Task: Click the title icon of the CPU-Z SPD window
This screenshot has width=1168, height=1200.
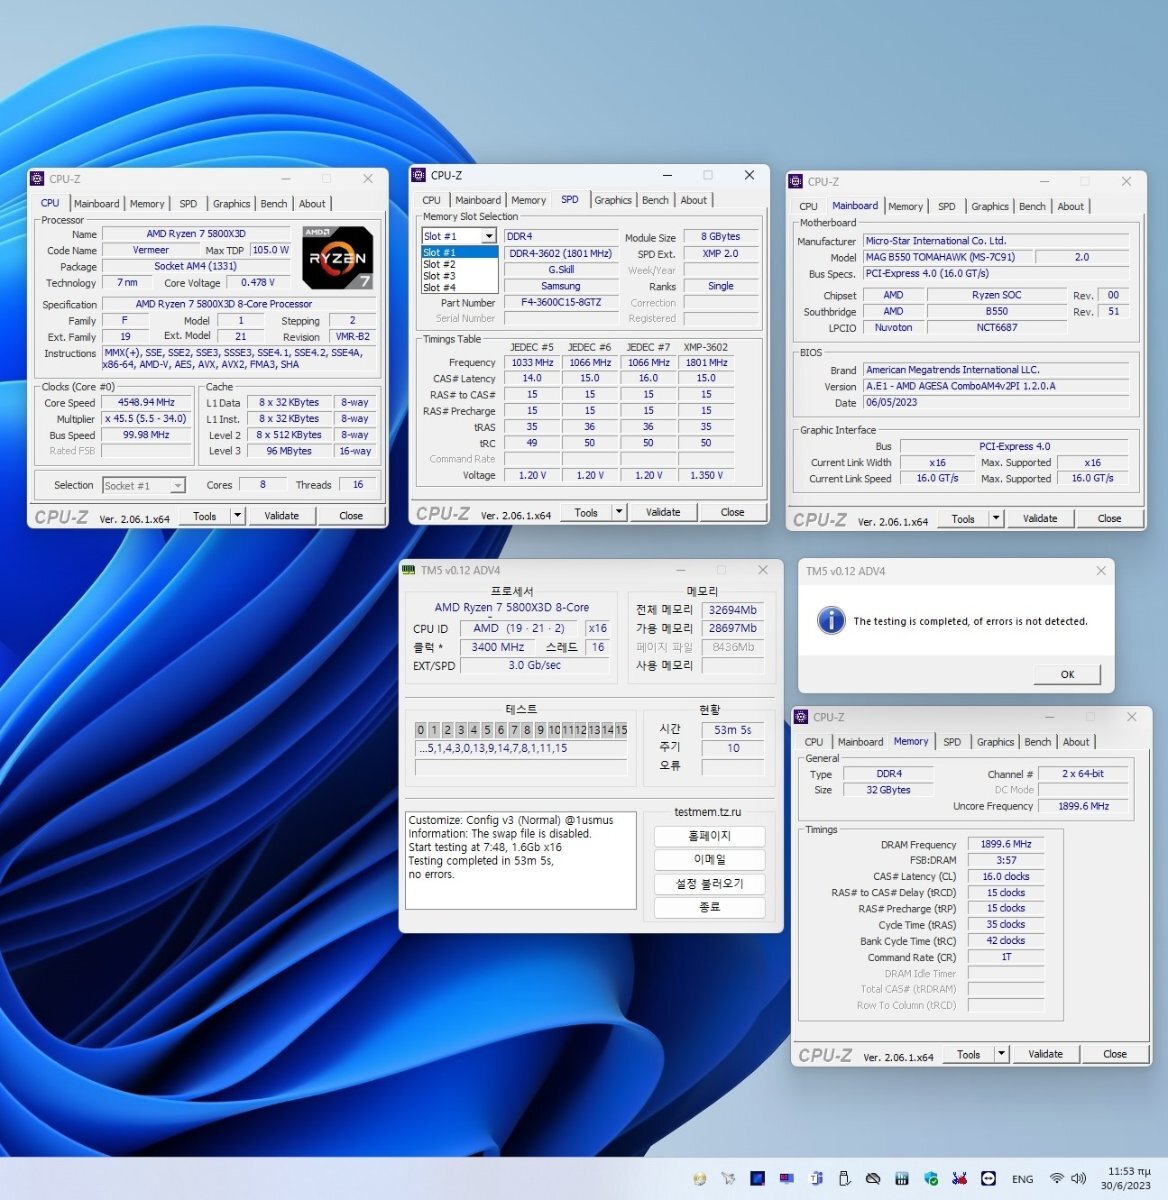Action: click(x=419, y=175)
